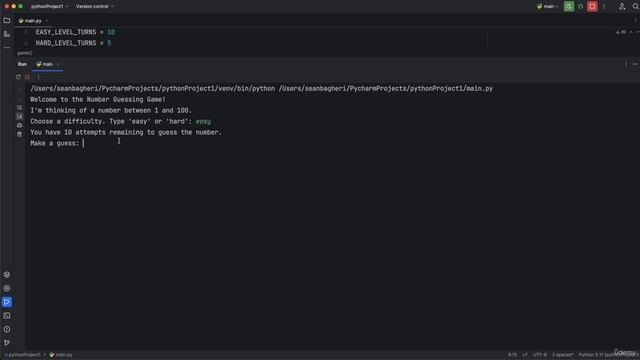Toggle the Run tool window sidebar button
Screen dimensions: 640x360
pos(7,302)
